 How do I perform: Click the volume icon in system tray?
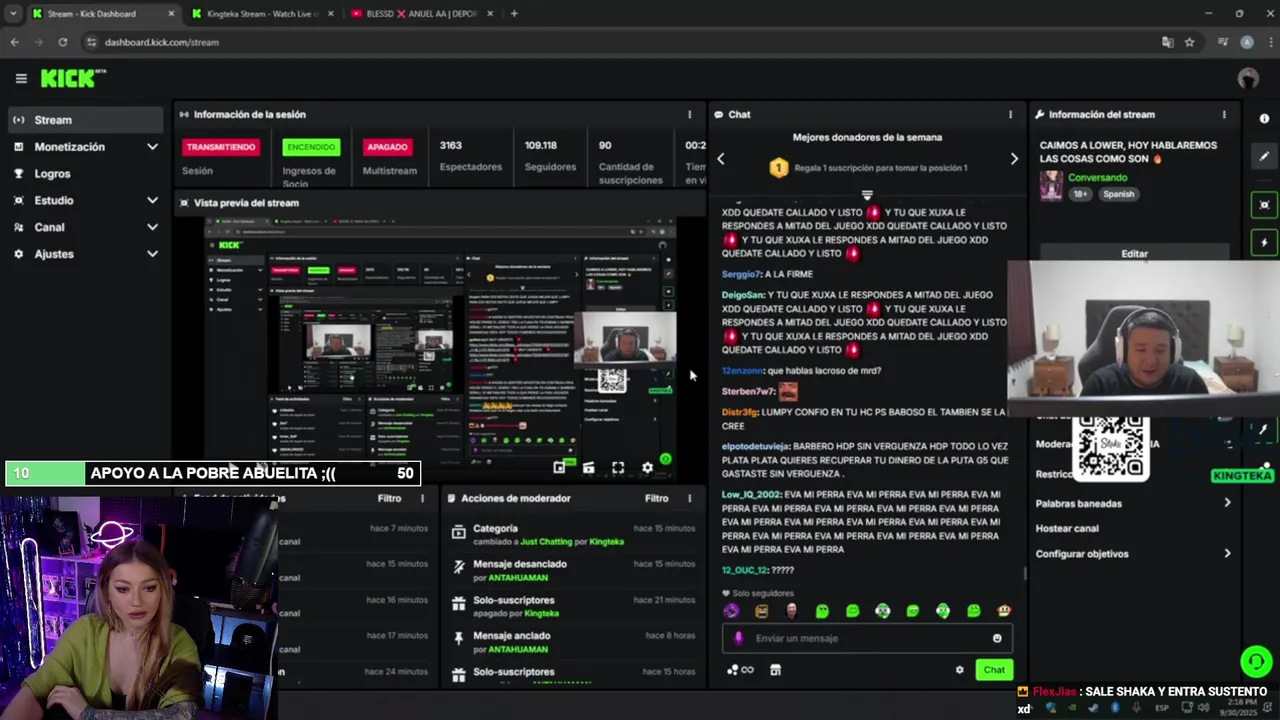(1203, 708)
